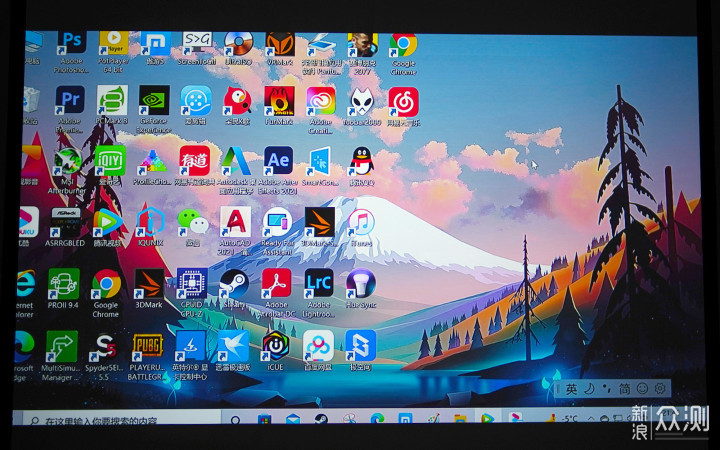The image size is (720, 450).
Task: Open the Corsair iCUE shortcut
Action: coord(276,346)
